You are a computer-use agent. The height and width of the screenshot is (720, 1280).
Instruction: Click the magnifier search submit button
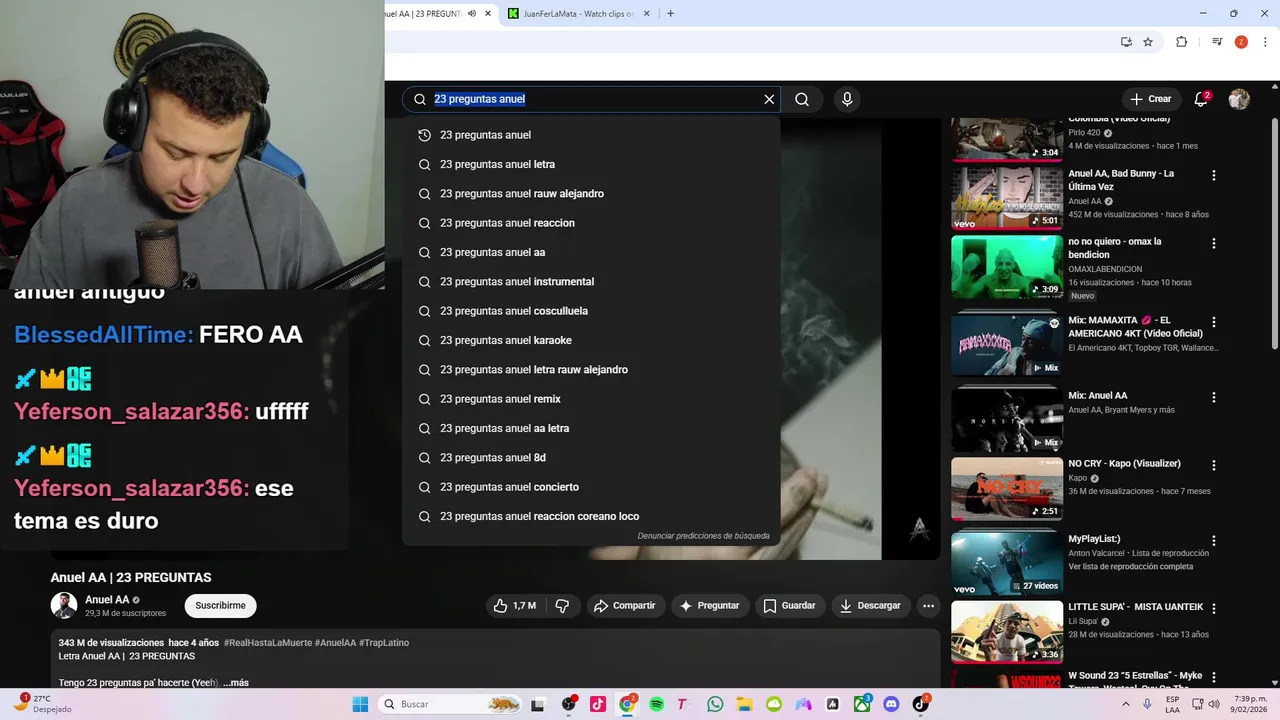[x=802, y=99]
